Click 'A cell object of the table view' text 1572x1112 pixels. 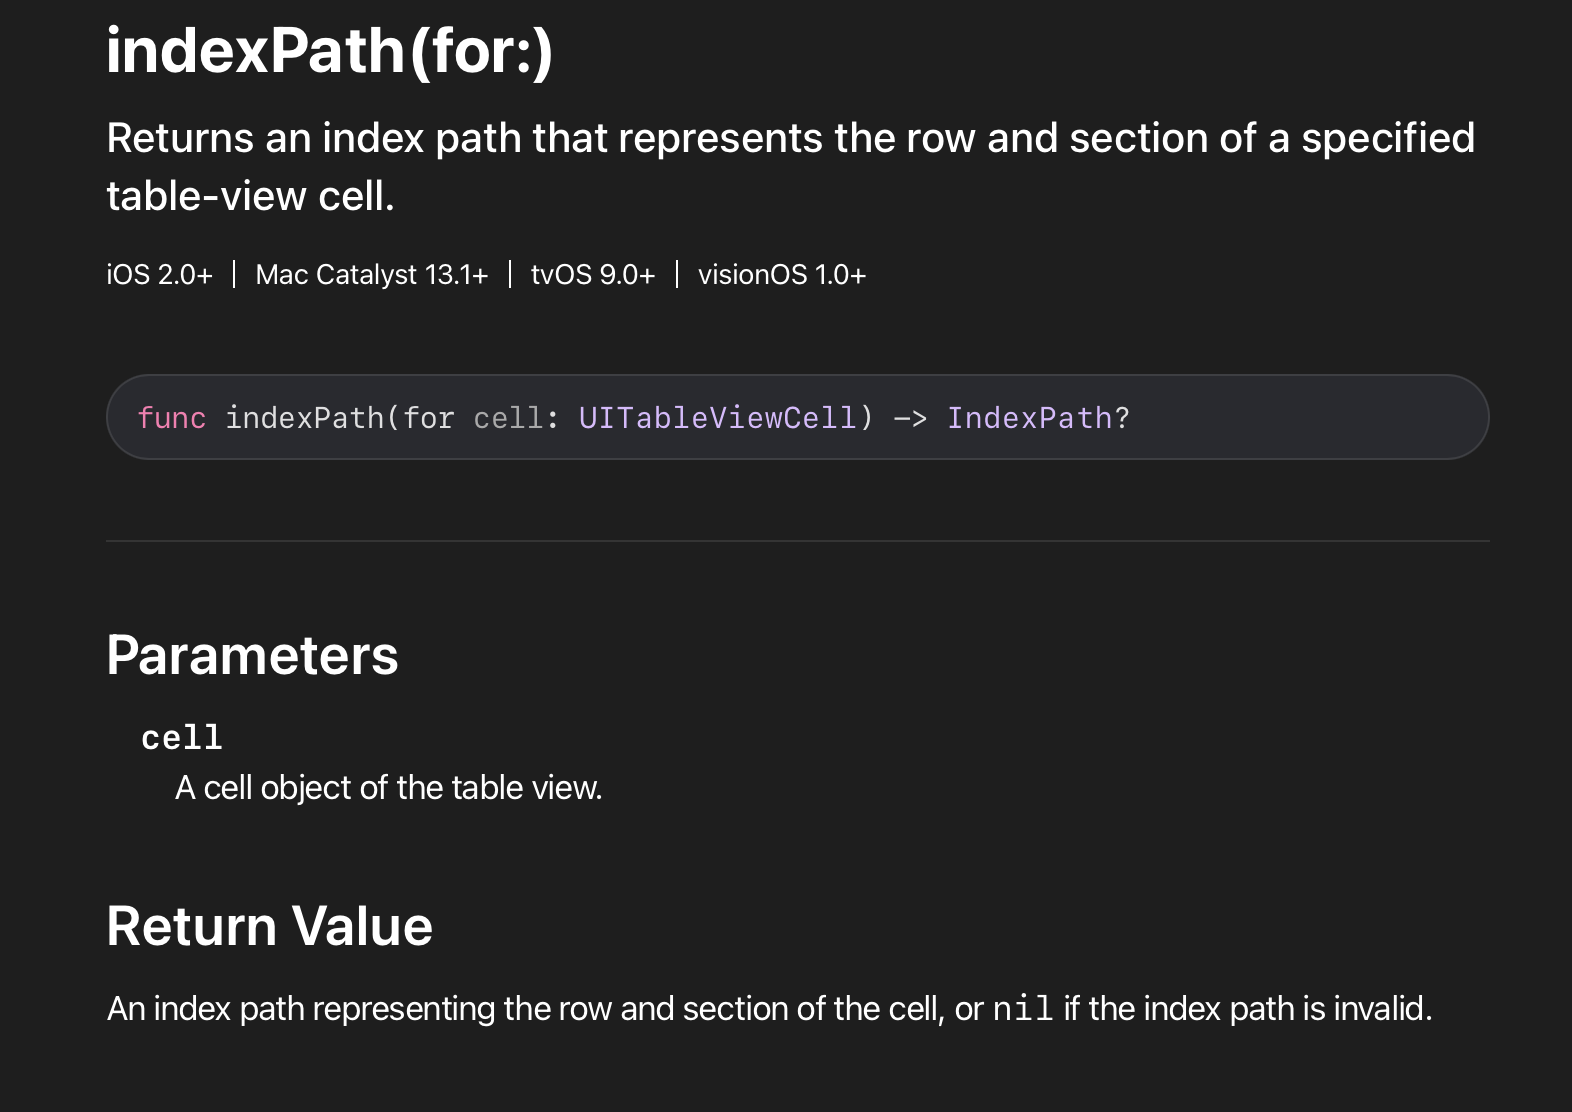pyautogui.click(x=388, y=788)
